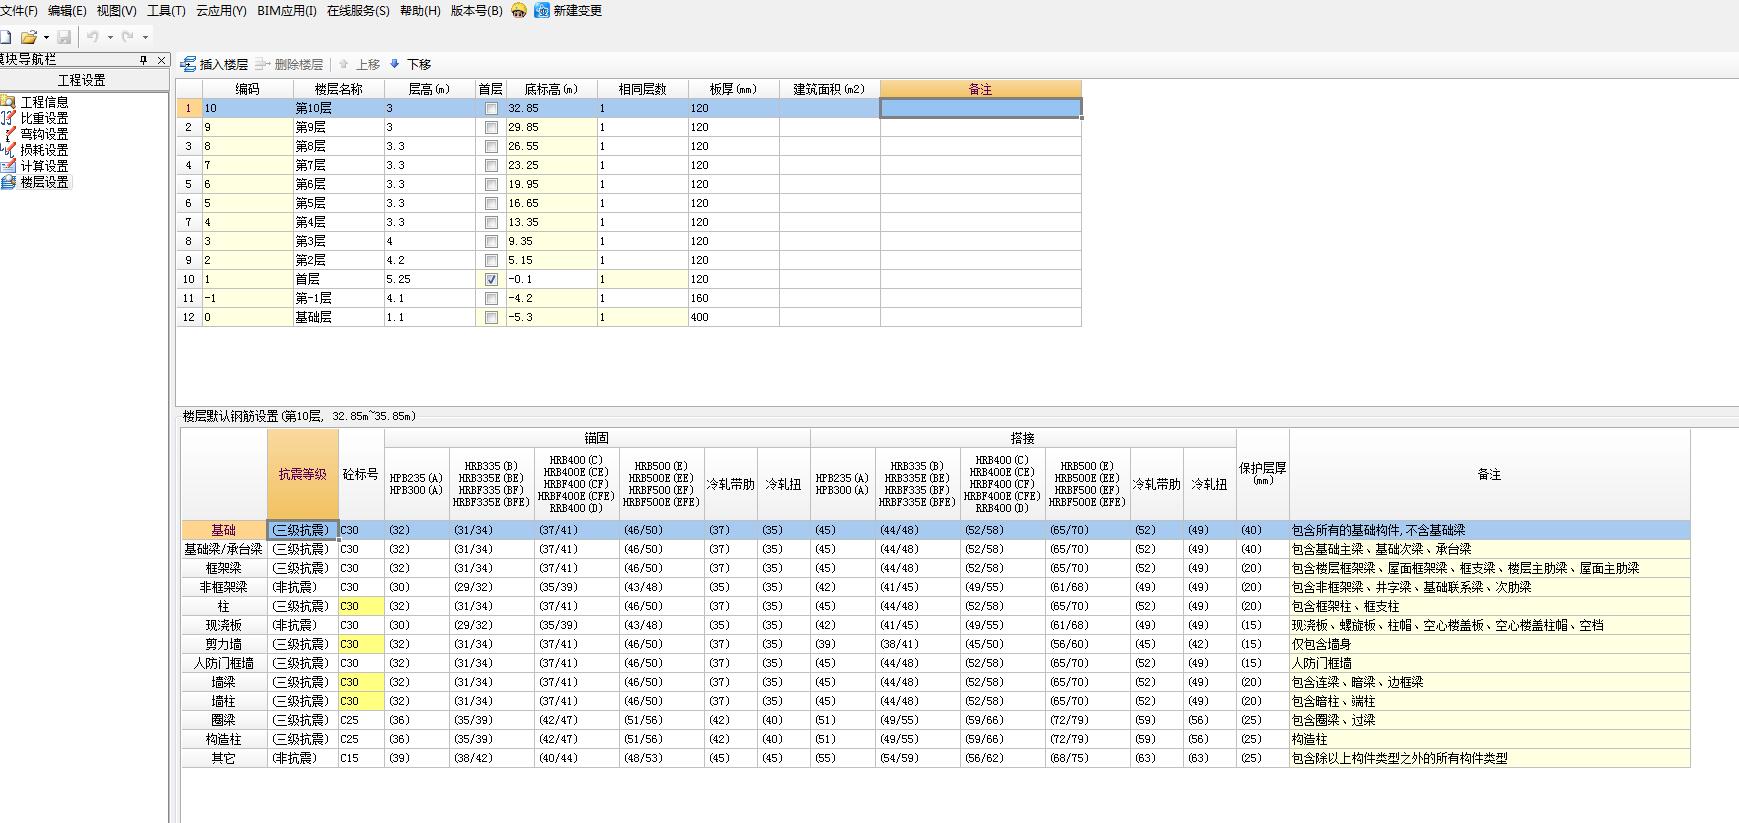Viewport: 1739px width, 823px height.
Task: Click 板厚 cell 160 of 第-1层
Action: (x=733, y=298)
